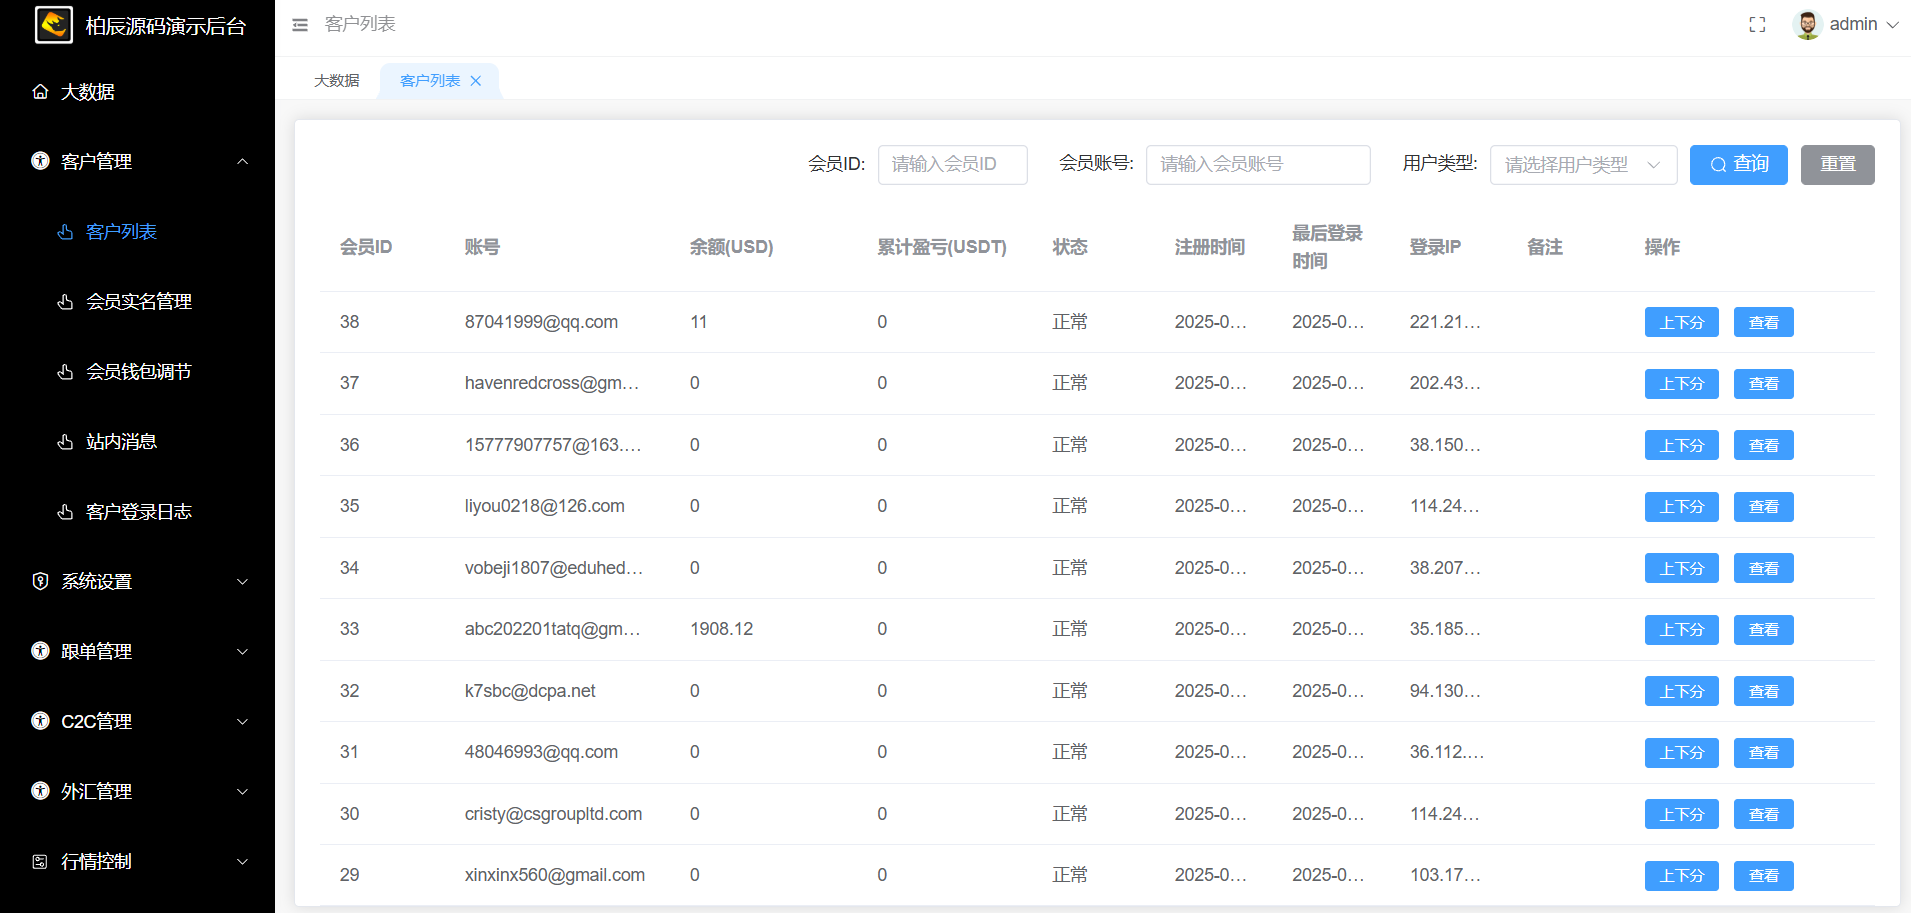This screenshot has width=1911, height=913.
Task: Click 查看 for 48046993@qq.com
Action: pos(1764,753)
